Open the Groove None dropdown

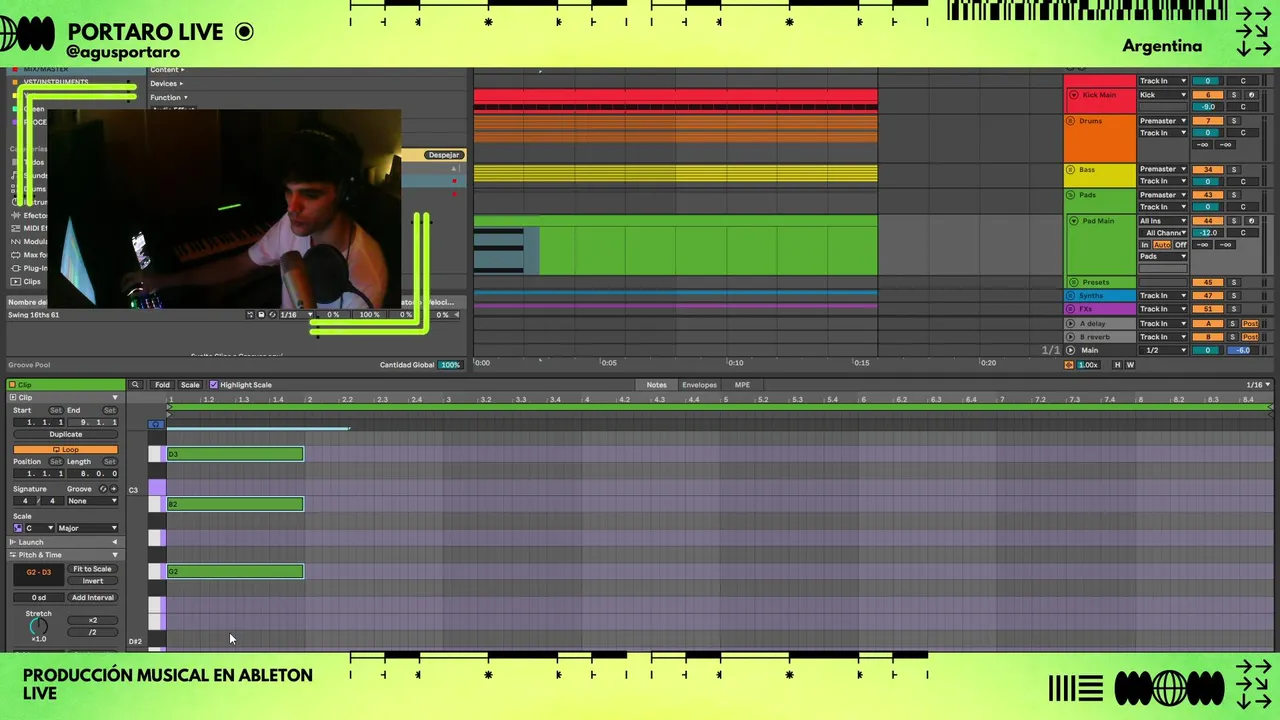coord(92,501)
